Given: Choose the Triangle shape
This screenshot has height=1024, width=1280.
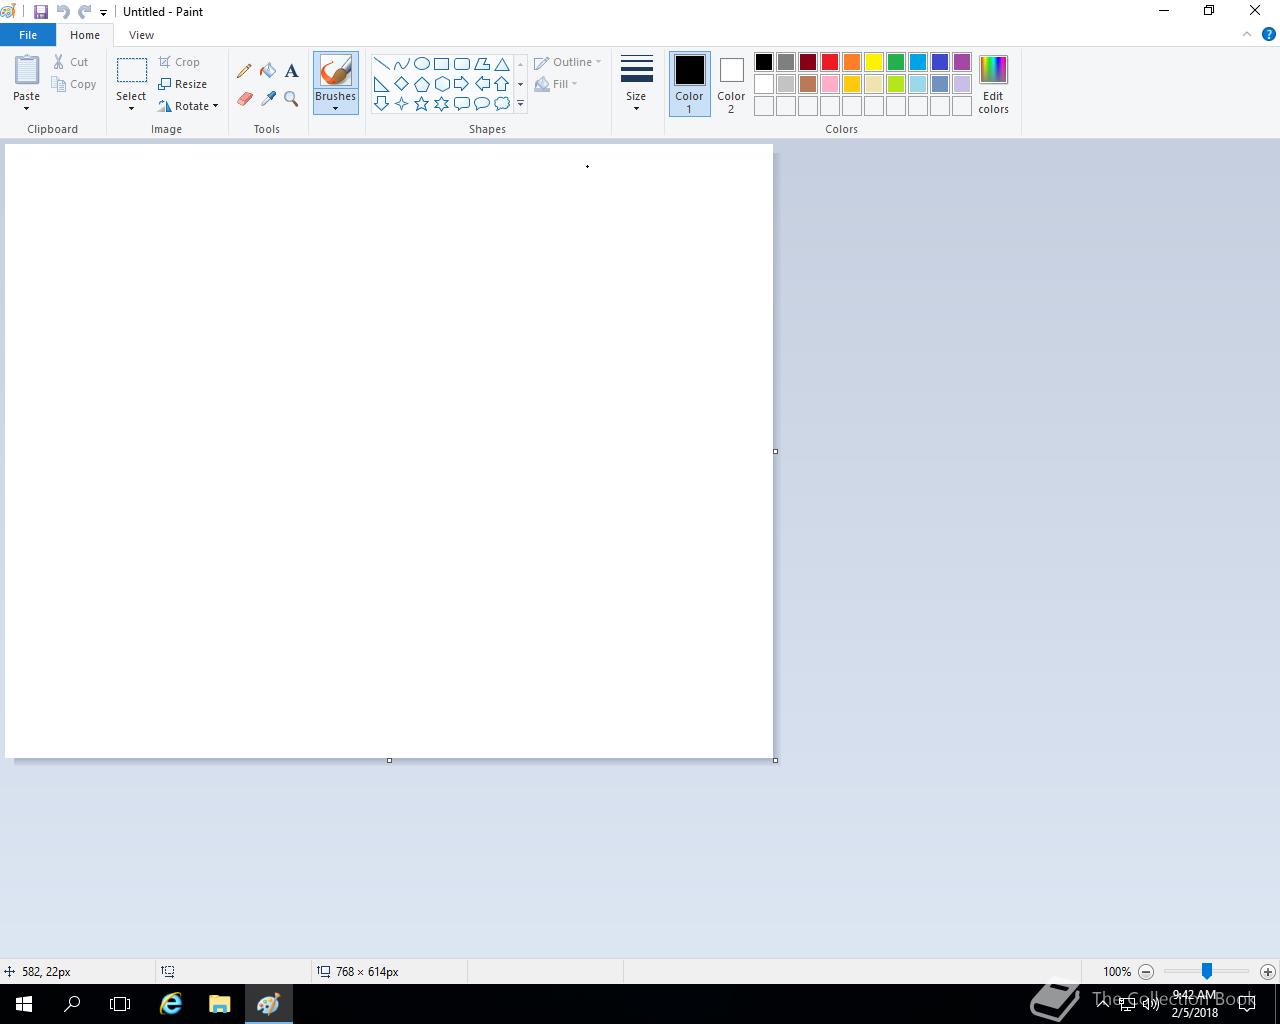Looking at the screenshot, I should point(501,63).
